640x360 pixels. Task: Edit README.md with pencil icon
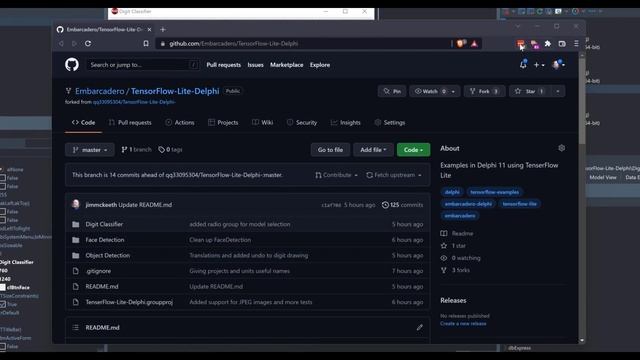click(420, 327)
